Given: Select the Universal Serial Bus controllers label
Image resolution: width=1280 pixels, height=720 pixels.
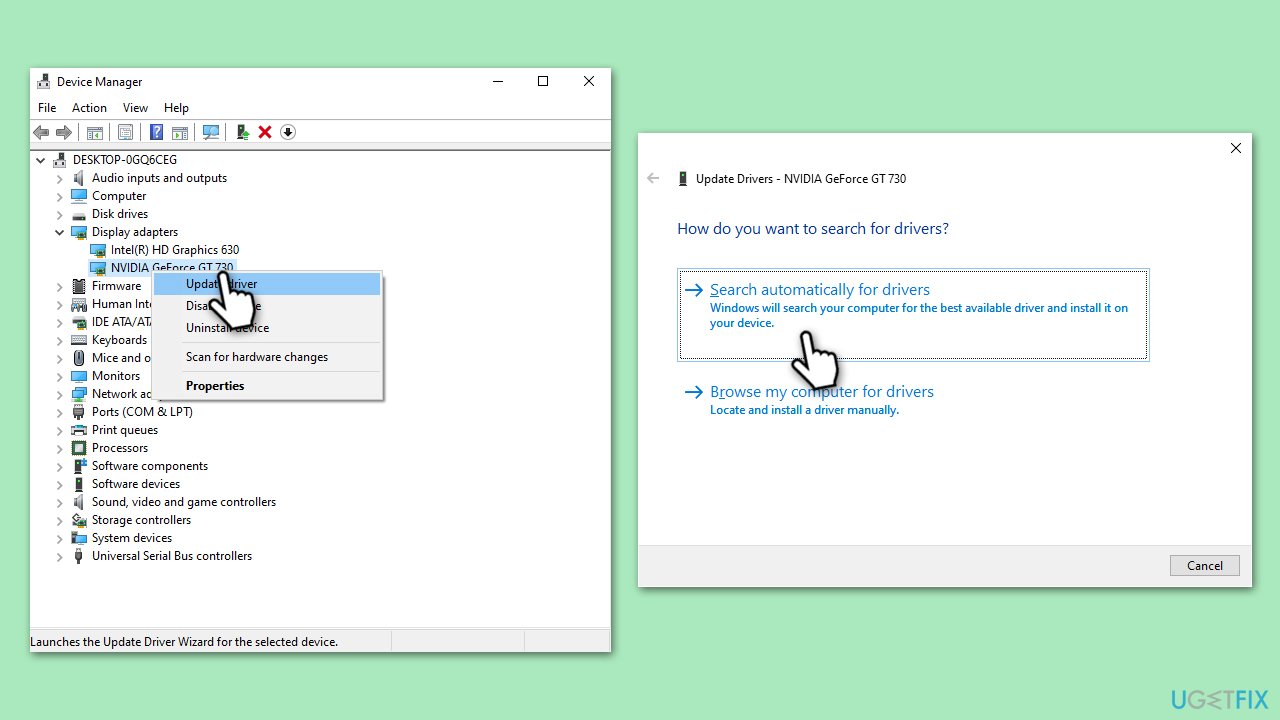Looking at the screenshot, I should [x=172, y=556].
